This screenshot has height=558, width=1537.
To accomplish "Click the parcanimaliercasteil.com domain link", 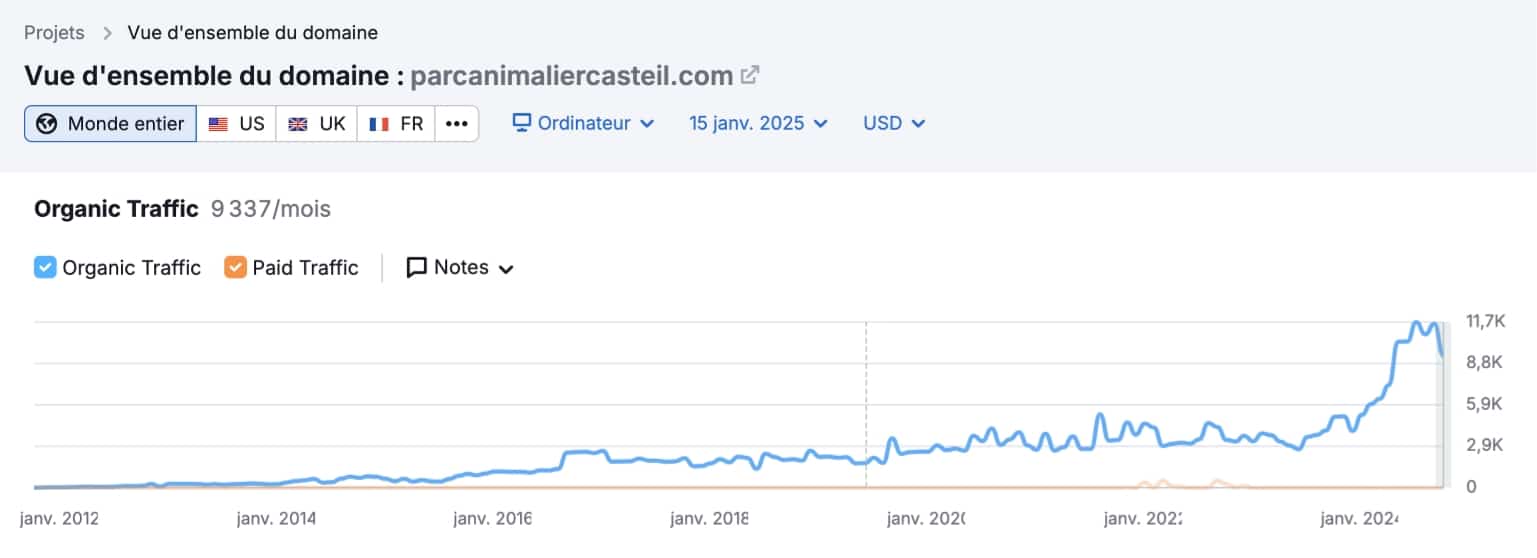I will point(572,76).
